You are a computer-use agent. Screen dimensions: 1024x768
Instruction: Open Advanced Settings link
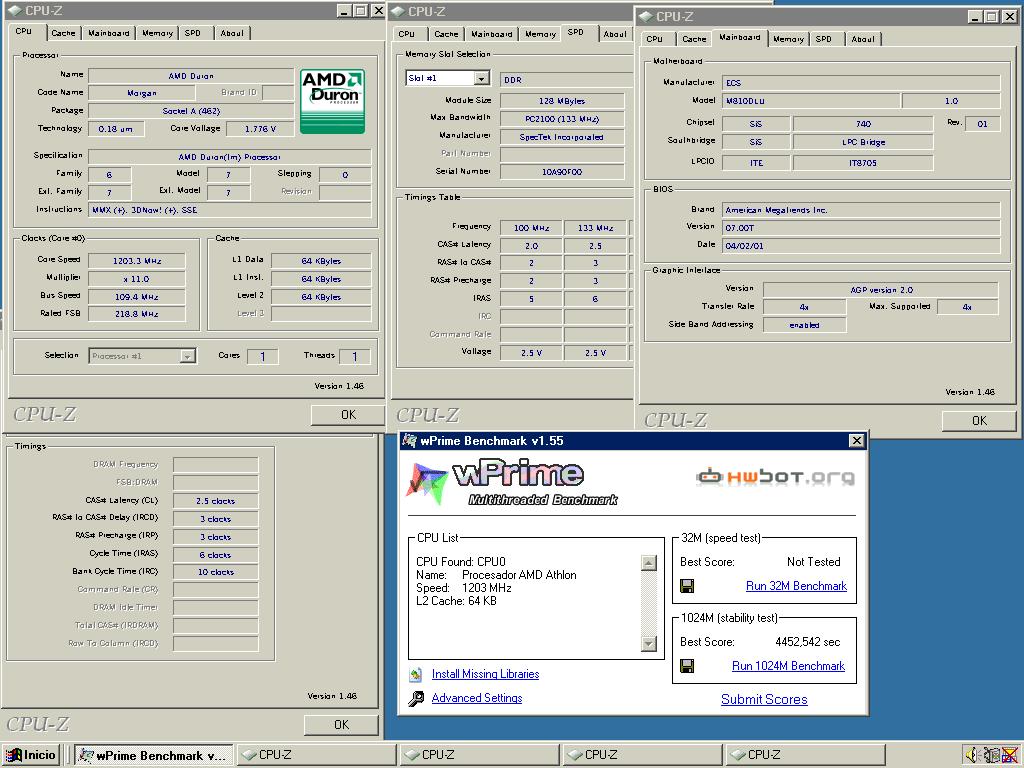pyautogui.click(x=477, y=698)
